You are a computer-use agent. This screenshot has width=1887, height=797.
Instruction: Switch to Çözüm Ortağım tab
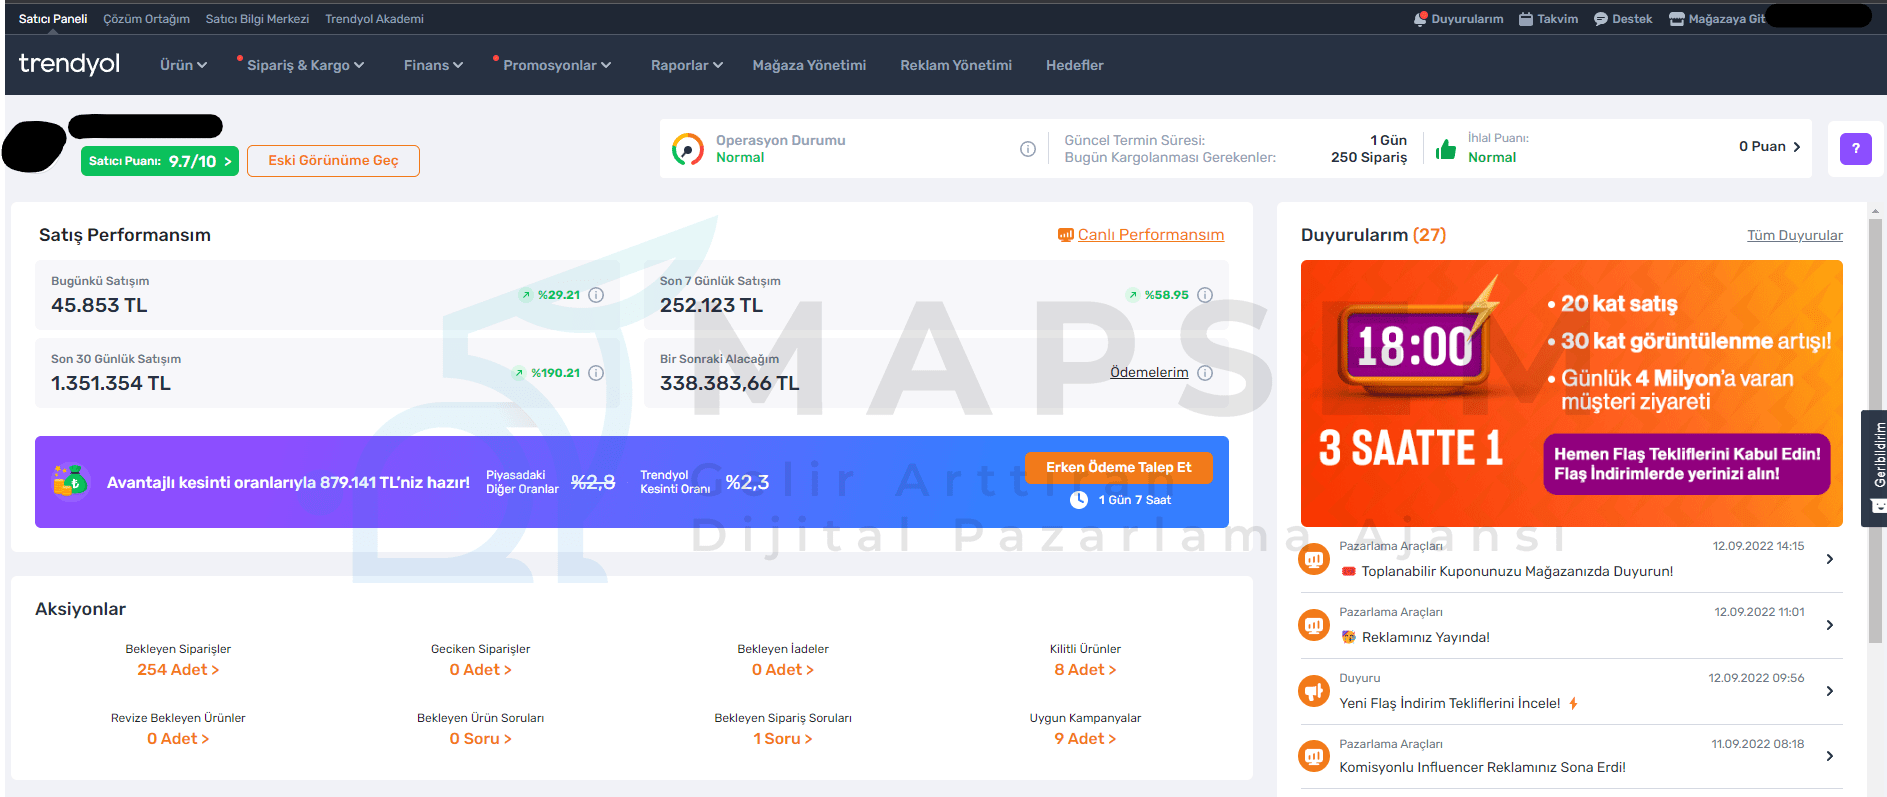pos(147,19)
